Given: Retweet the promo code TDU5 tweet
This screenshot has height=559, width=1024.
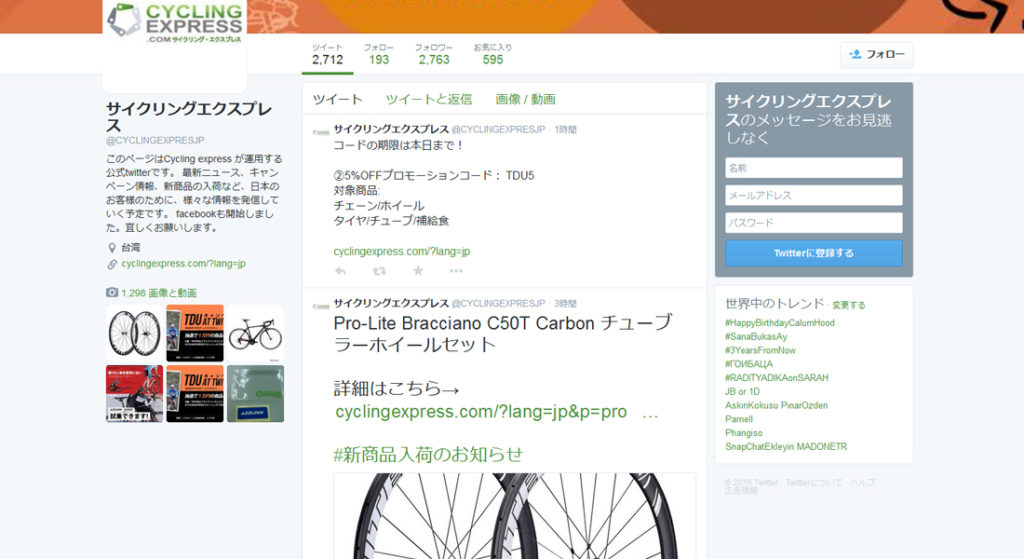Looking at the screenshot, I should click(x=379, y=270).
